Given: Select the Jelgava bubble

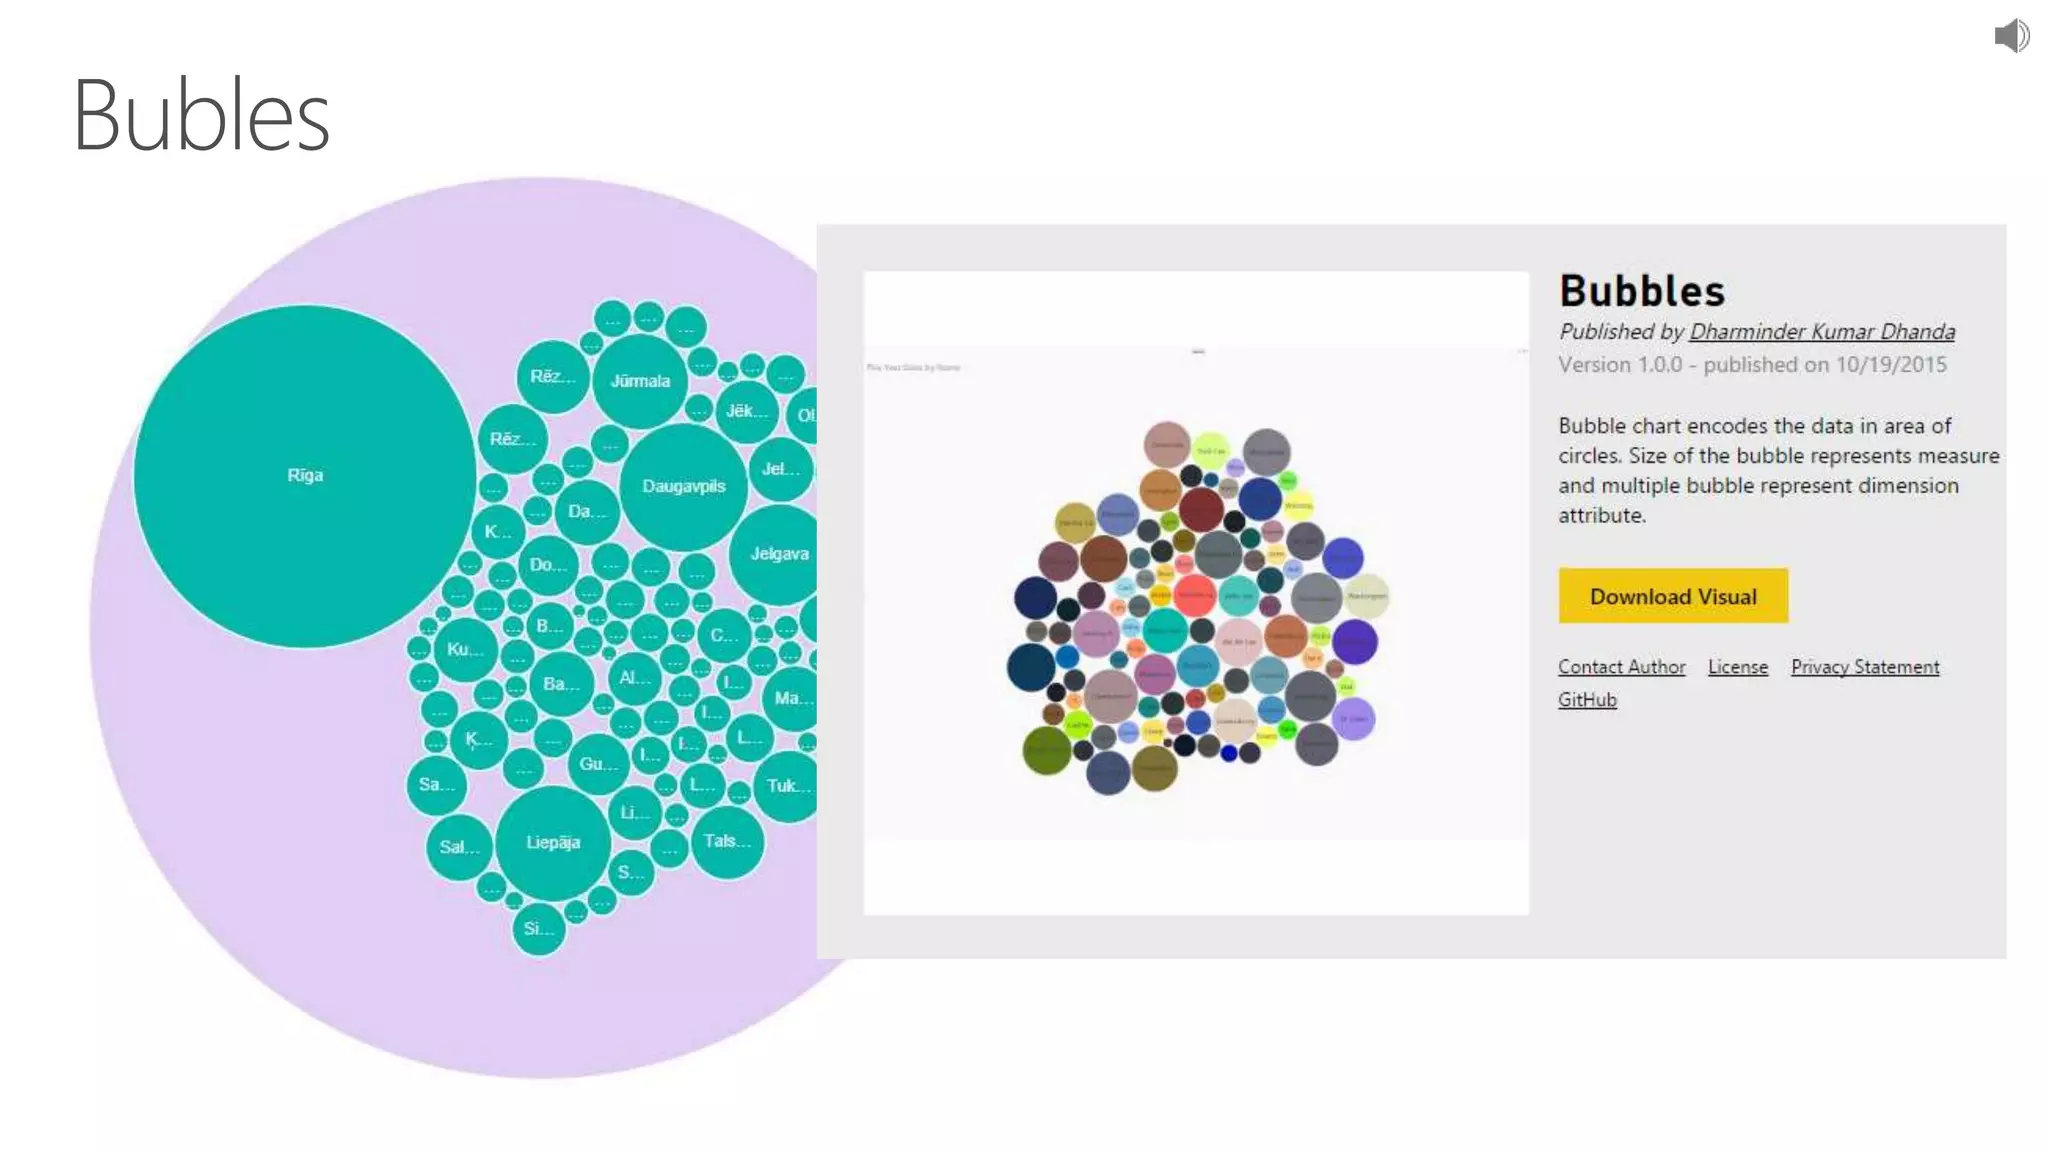Looking at the screenshot, I should [778, 554].
